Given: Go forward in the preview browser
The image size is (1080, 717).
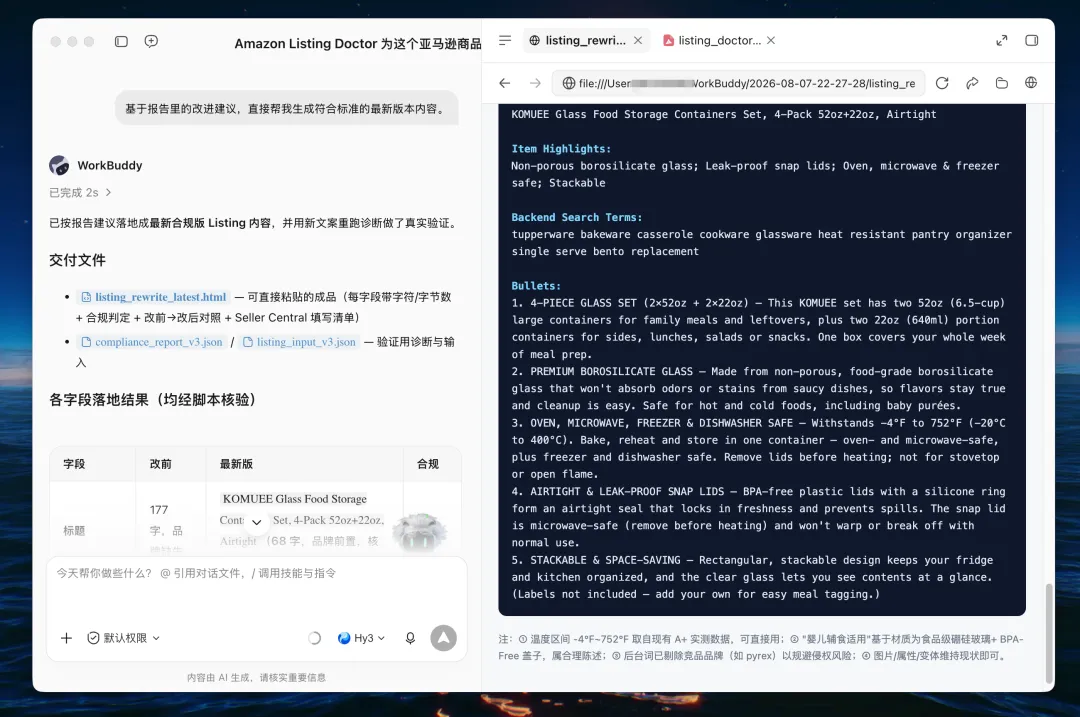Looking at the screenshot, I should point(535,83).
